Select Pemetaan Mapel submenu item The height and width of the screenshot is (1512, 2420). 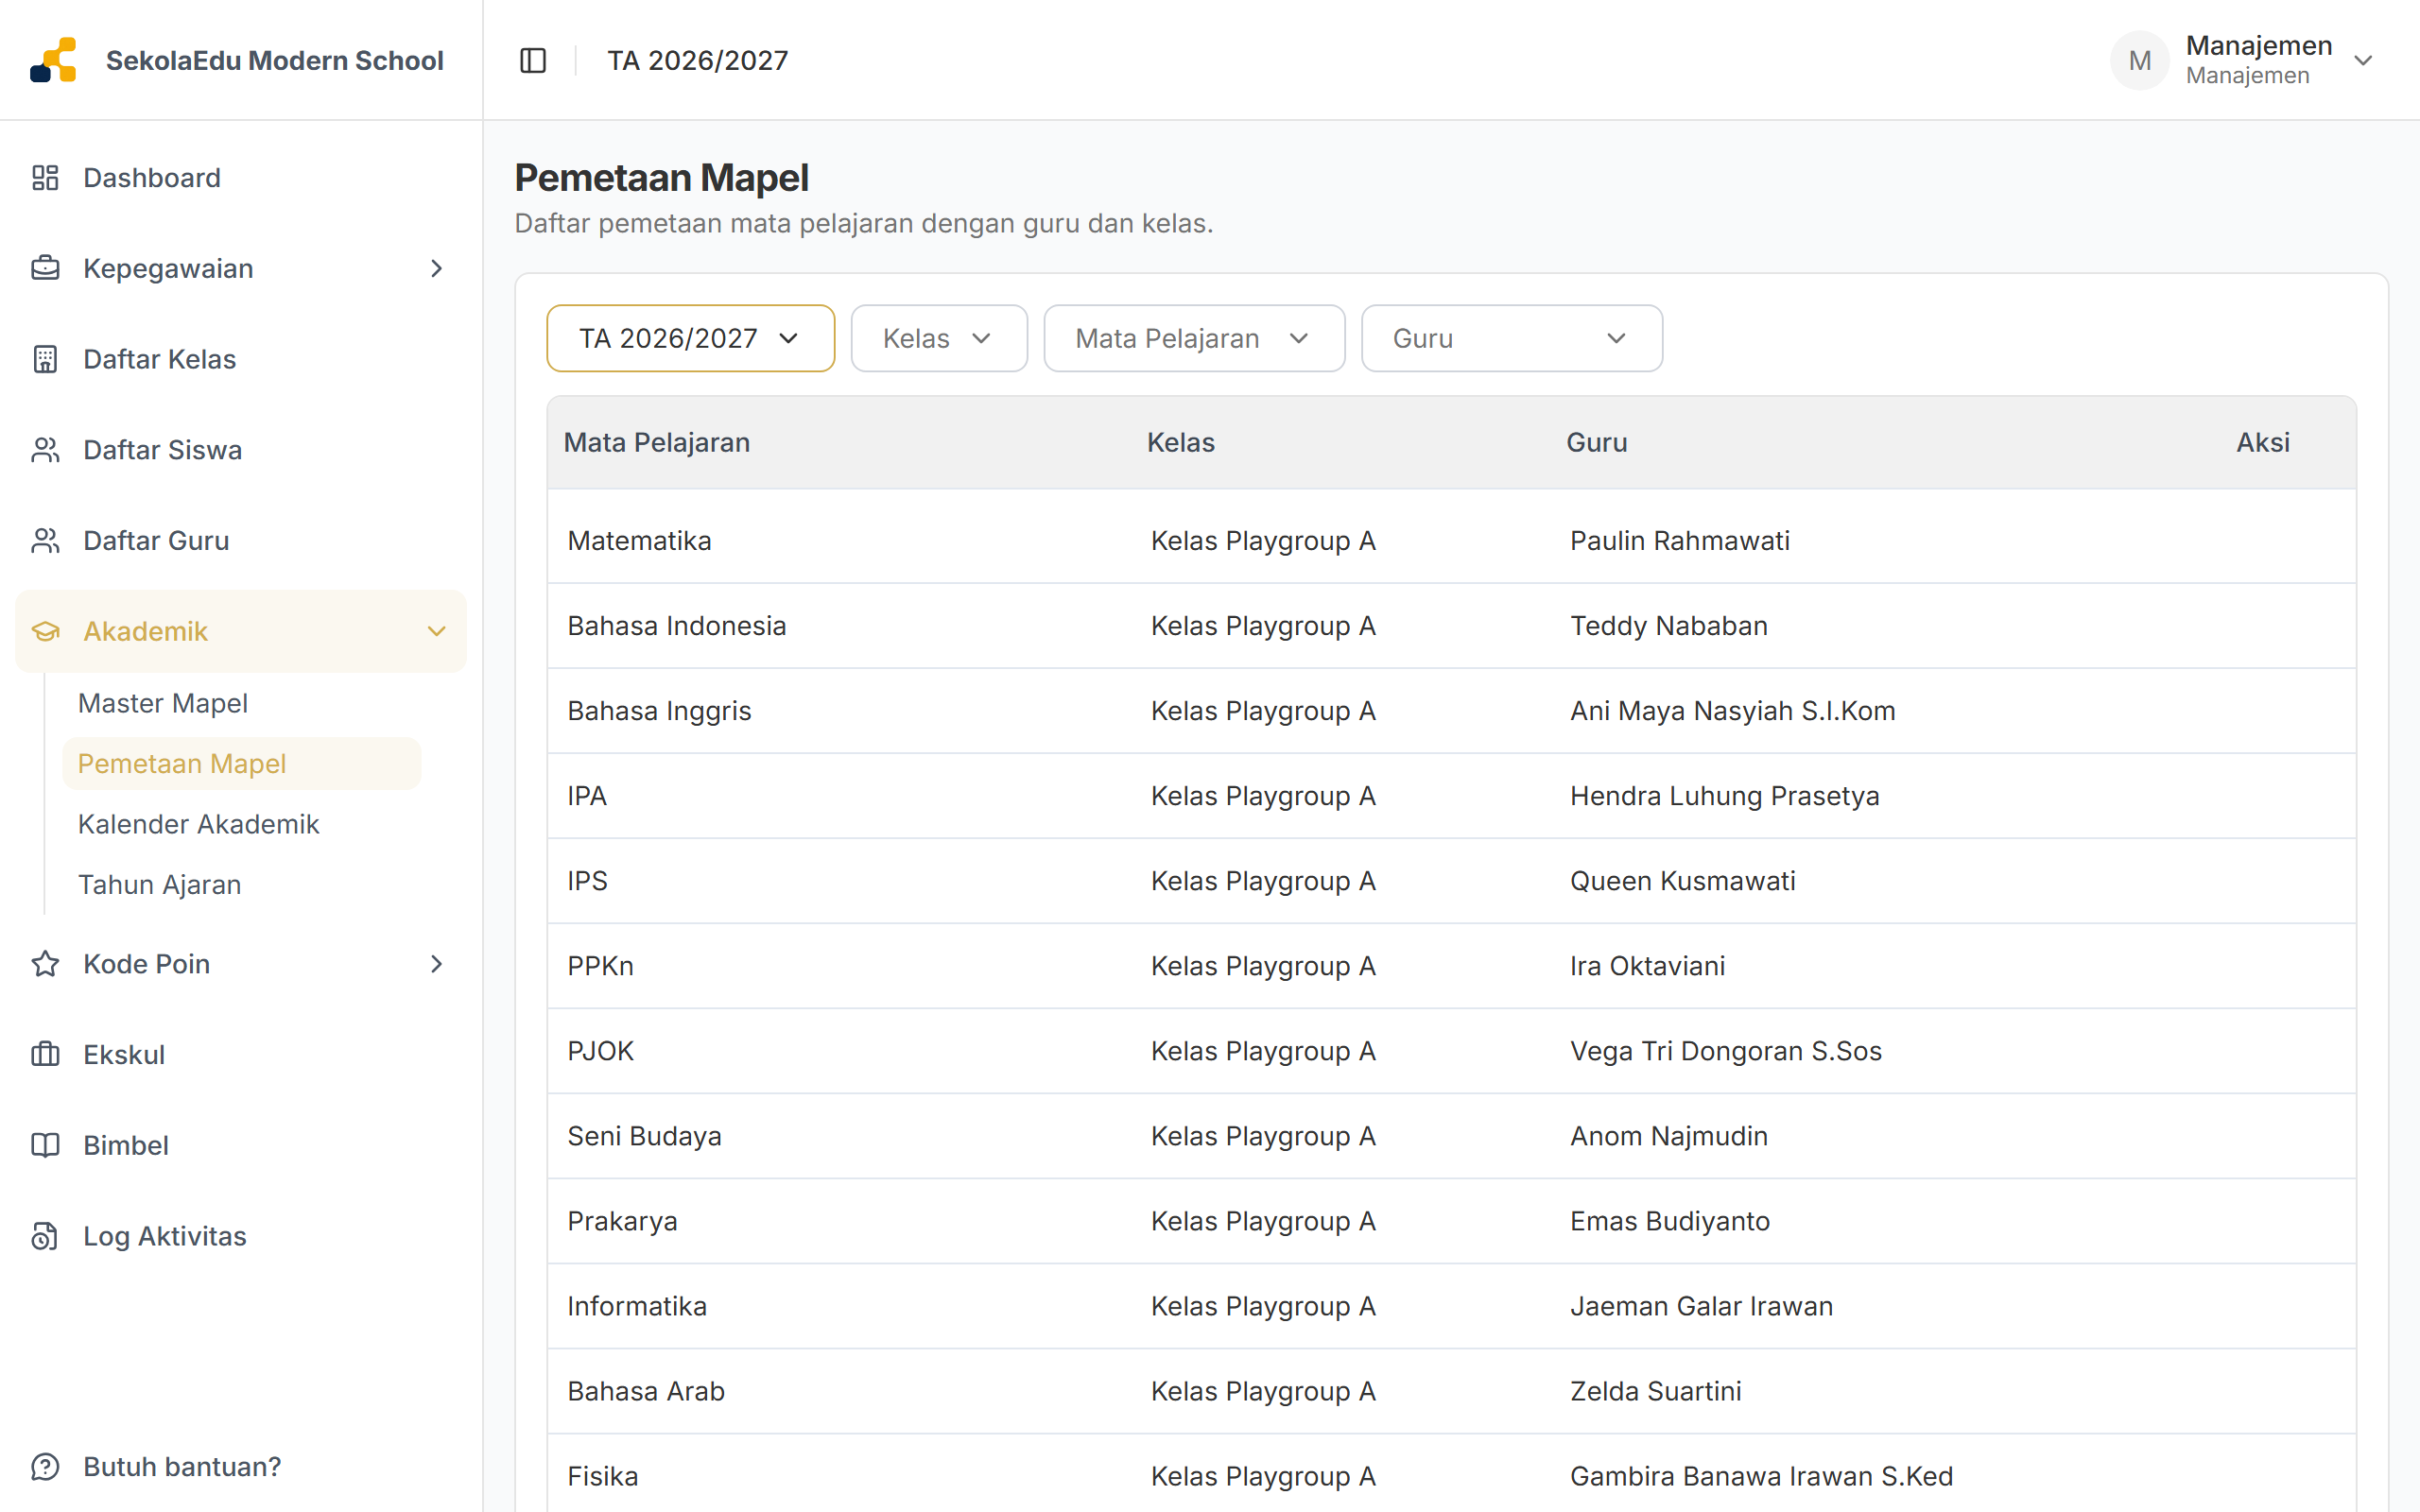click(241, 764)
